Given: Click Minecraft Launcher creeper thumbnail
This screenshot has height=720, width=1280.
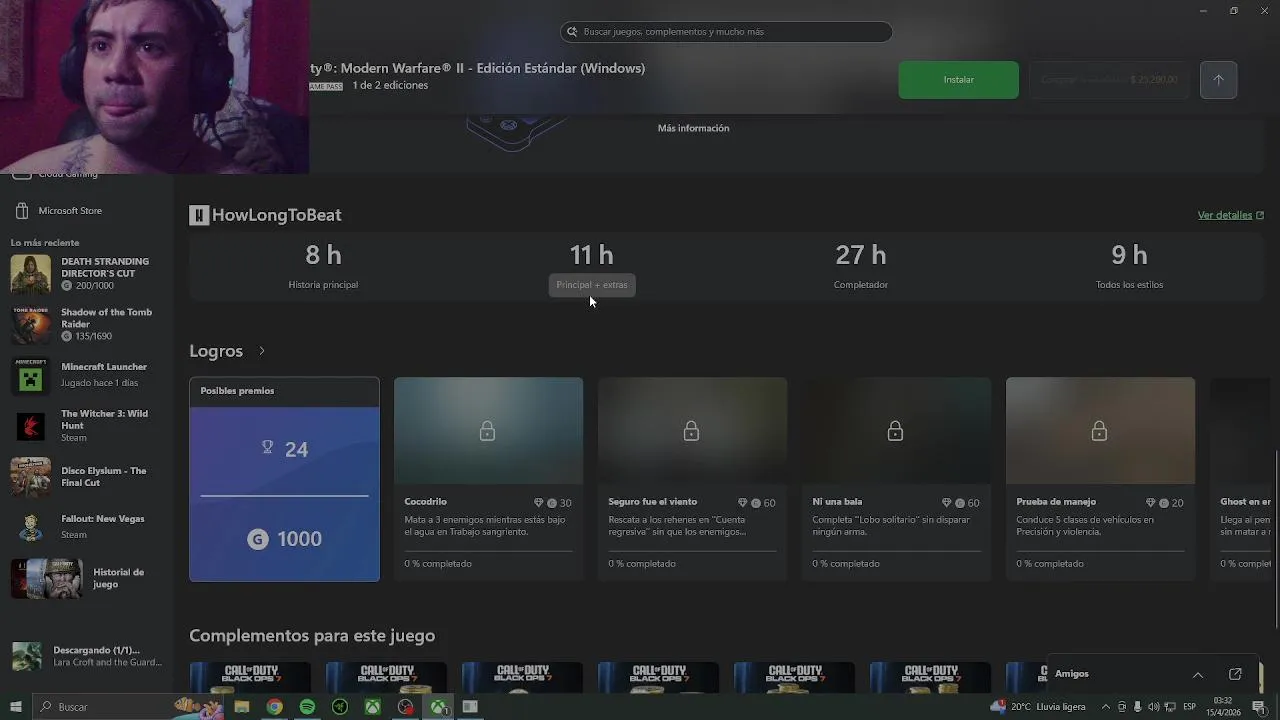Looking at the screenshot, I should [x=30, y=375].
